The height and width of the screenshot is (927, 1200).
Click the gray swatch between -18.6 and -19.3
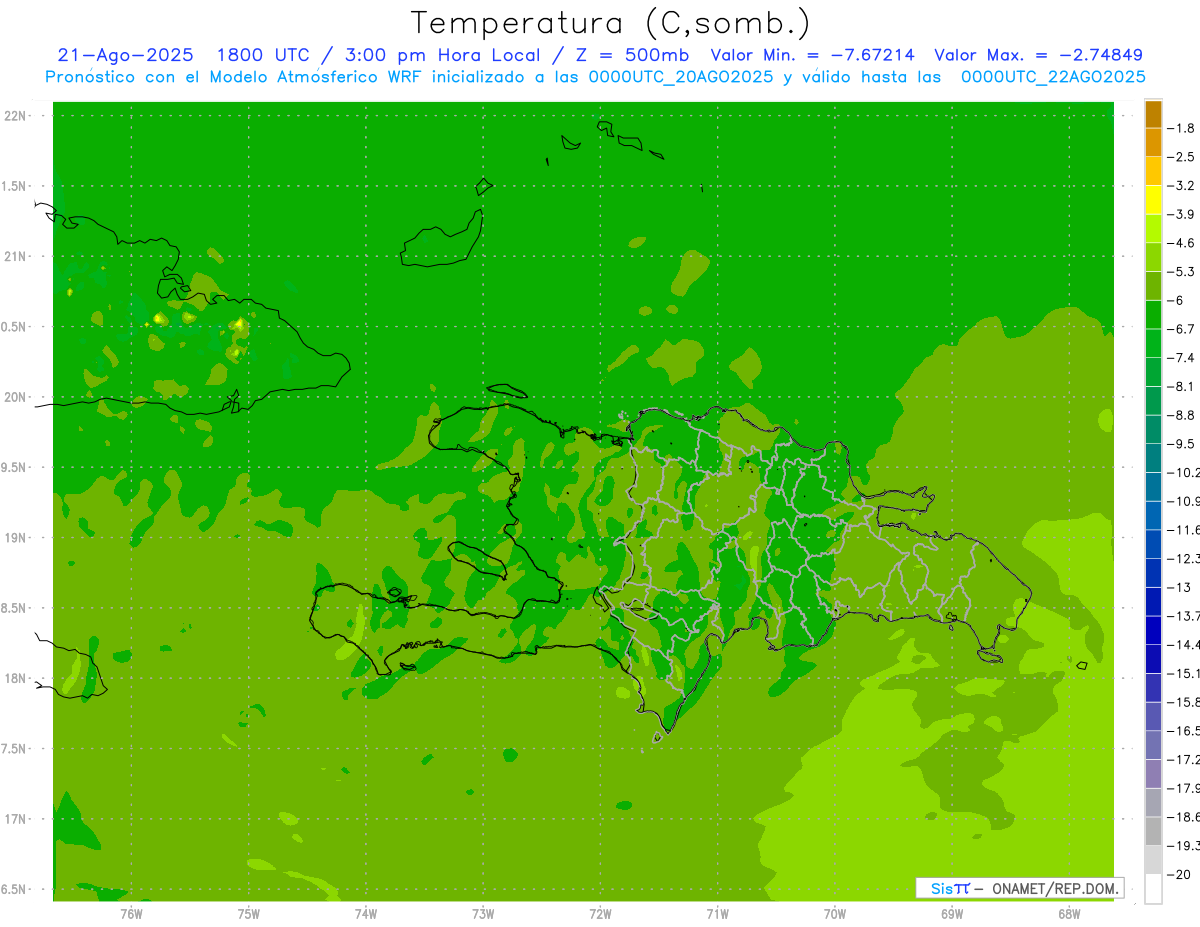pos(1153,831)
